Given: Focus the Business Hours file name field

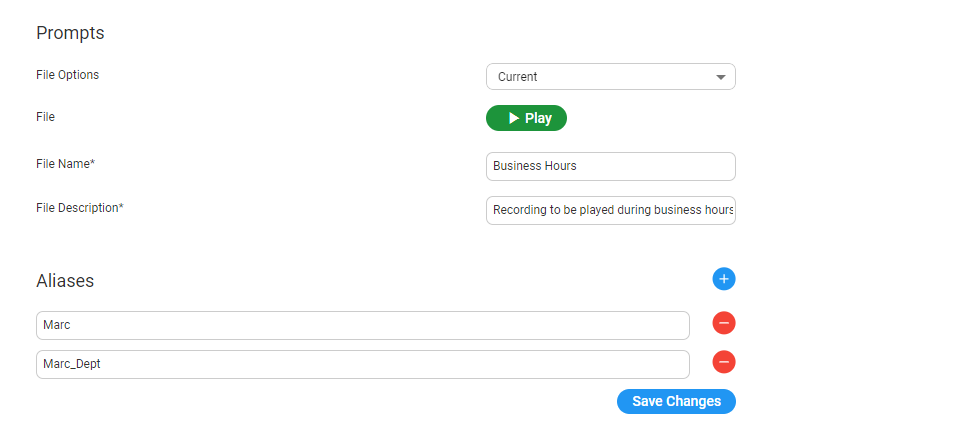Looking at the screenshot, I should (x=610, y=166).
